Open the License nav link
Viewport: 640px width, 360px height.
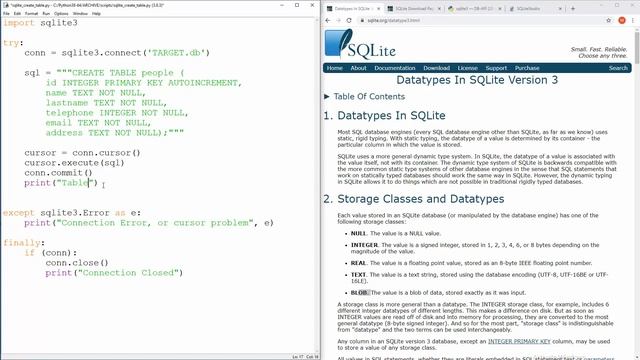tap(467, 68)
